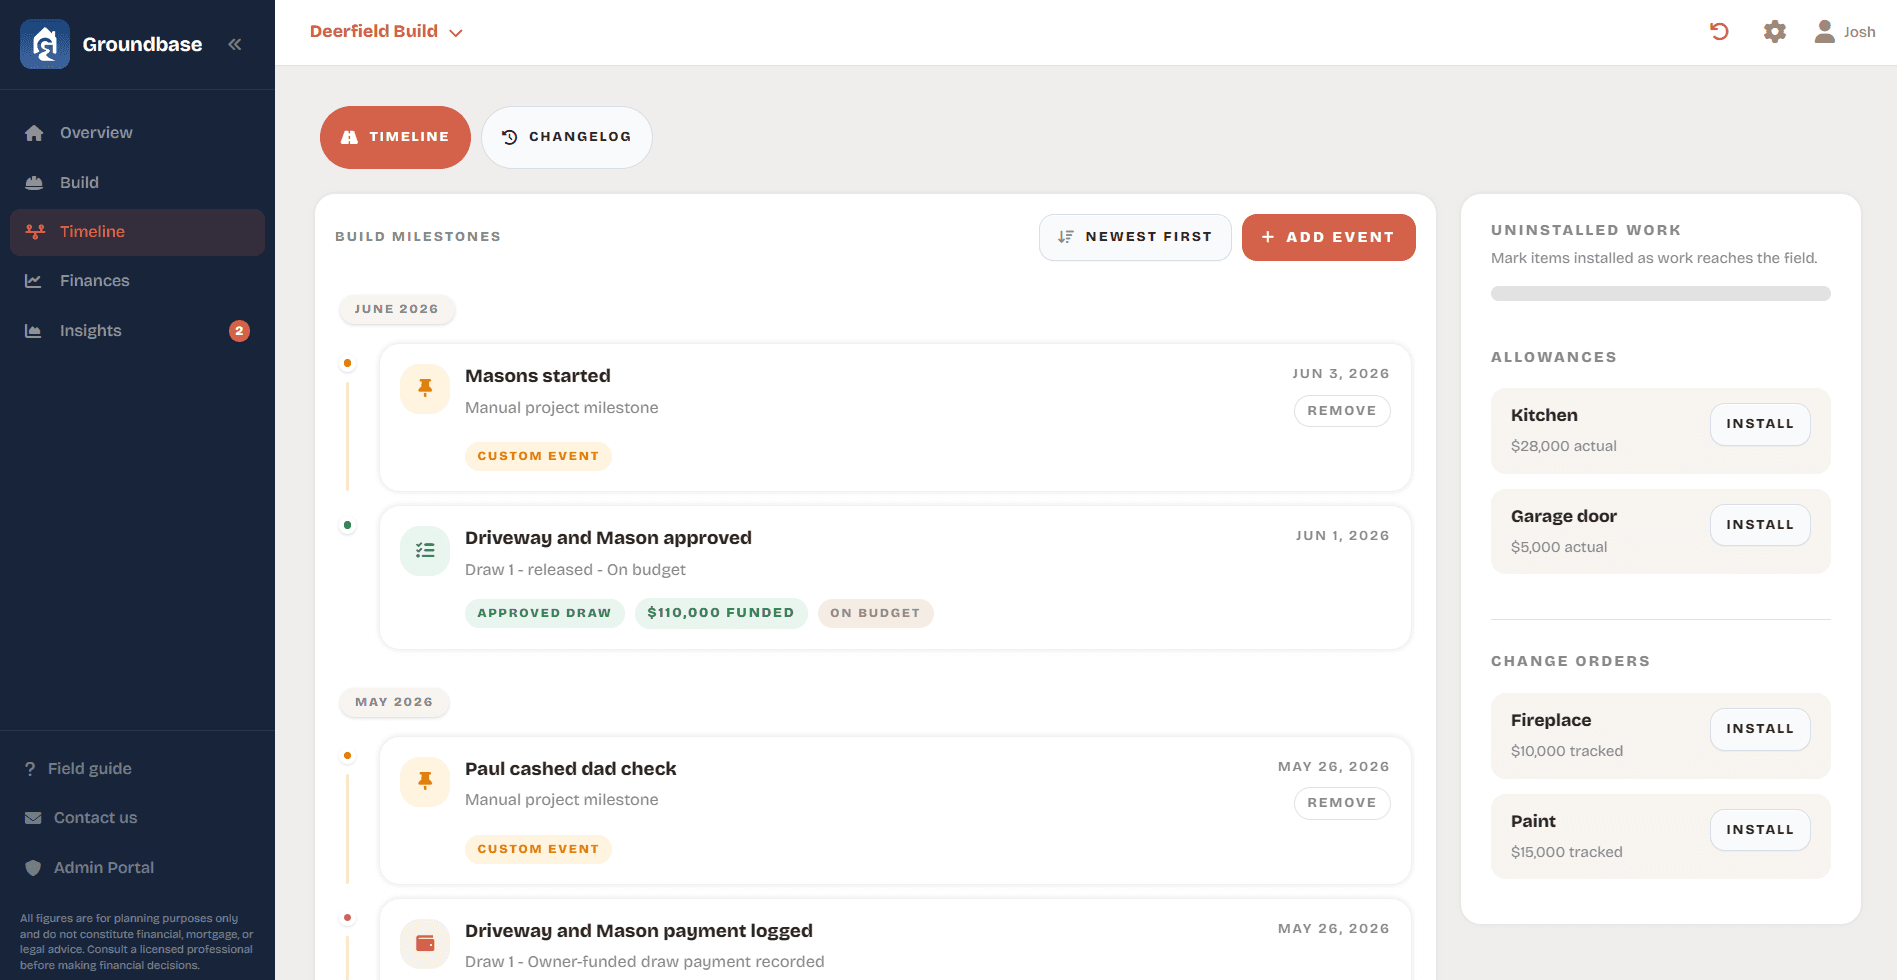Click the $110,000 Funded tag
The image size is (1897, 980).
[x=721, y=613]
